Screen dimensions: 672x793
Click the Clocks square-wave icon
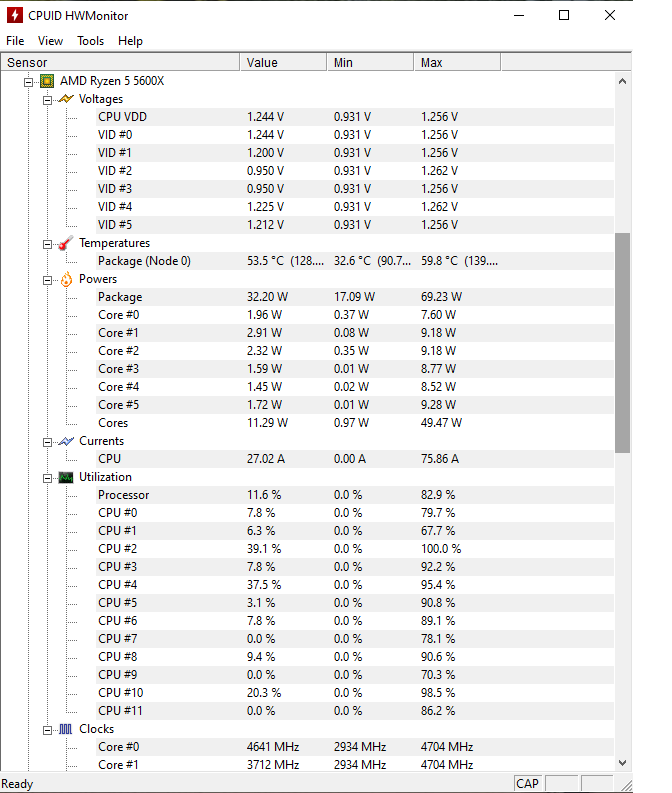click(66, 729)
